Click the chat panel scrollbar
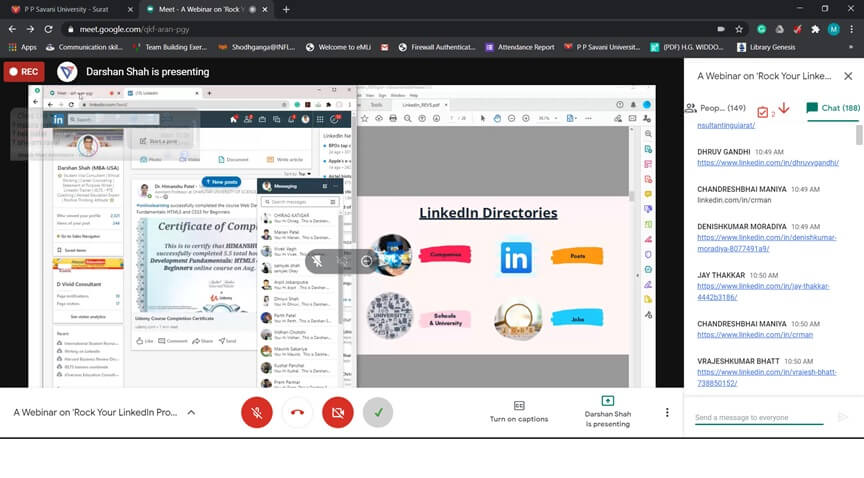This screenshot has height=478, width=864. click(859, 135)
